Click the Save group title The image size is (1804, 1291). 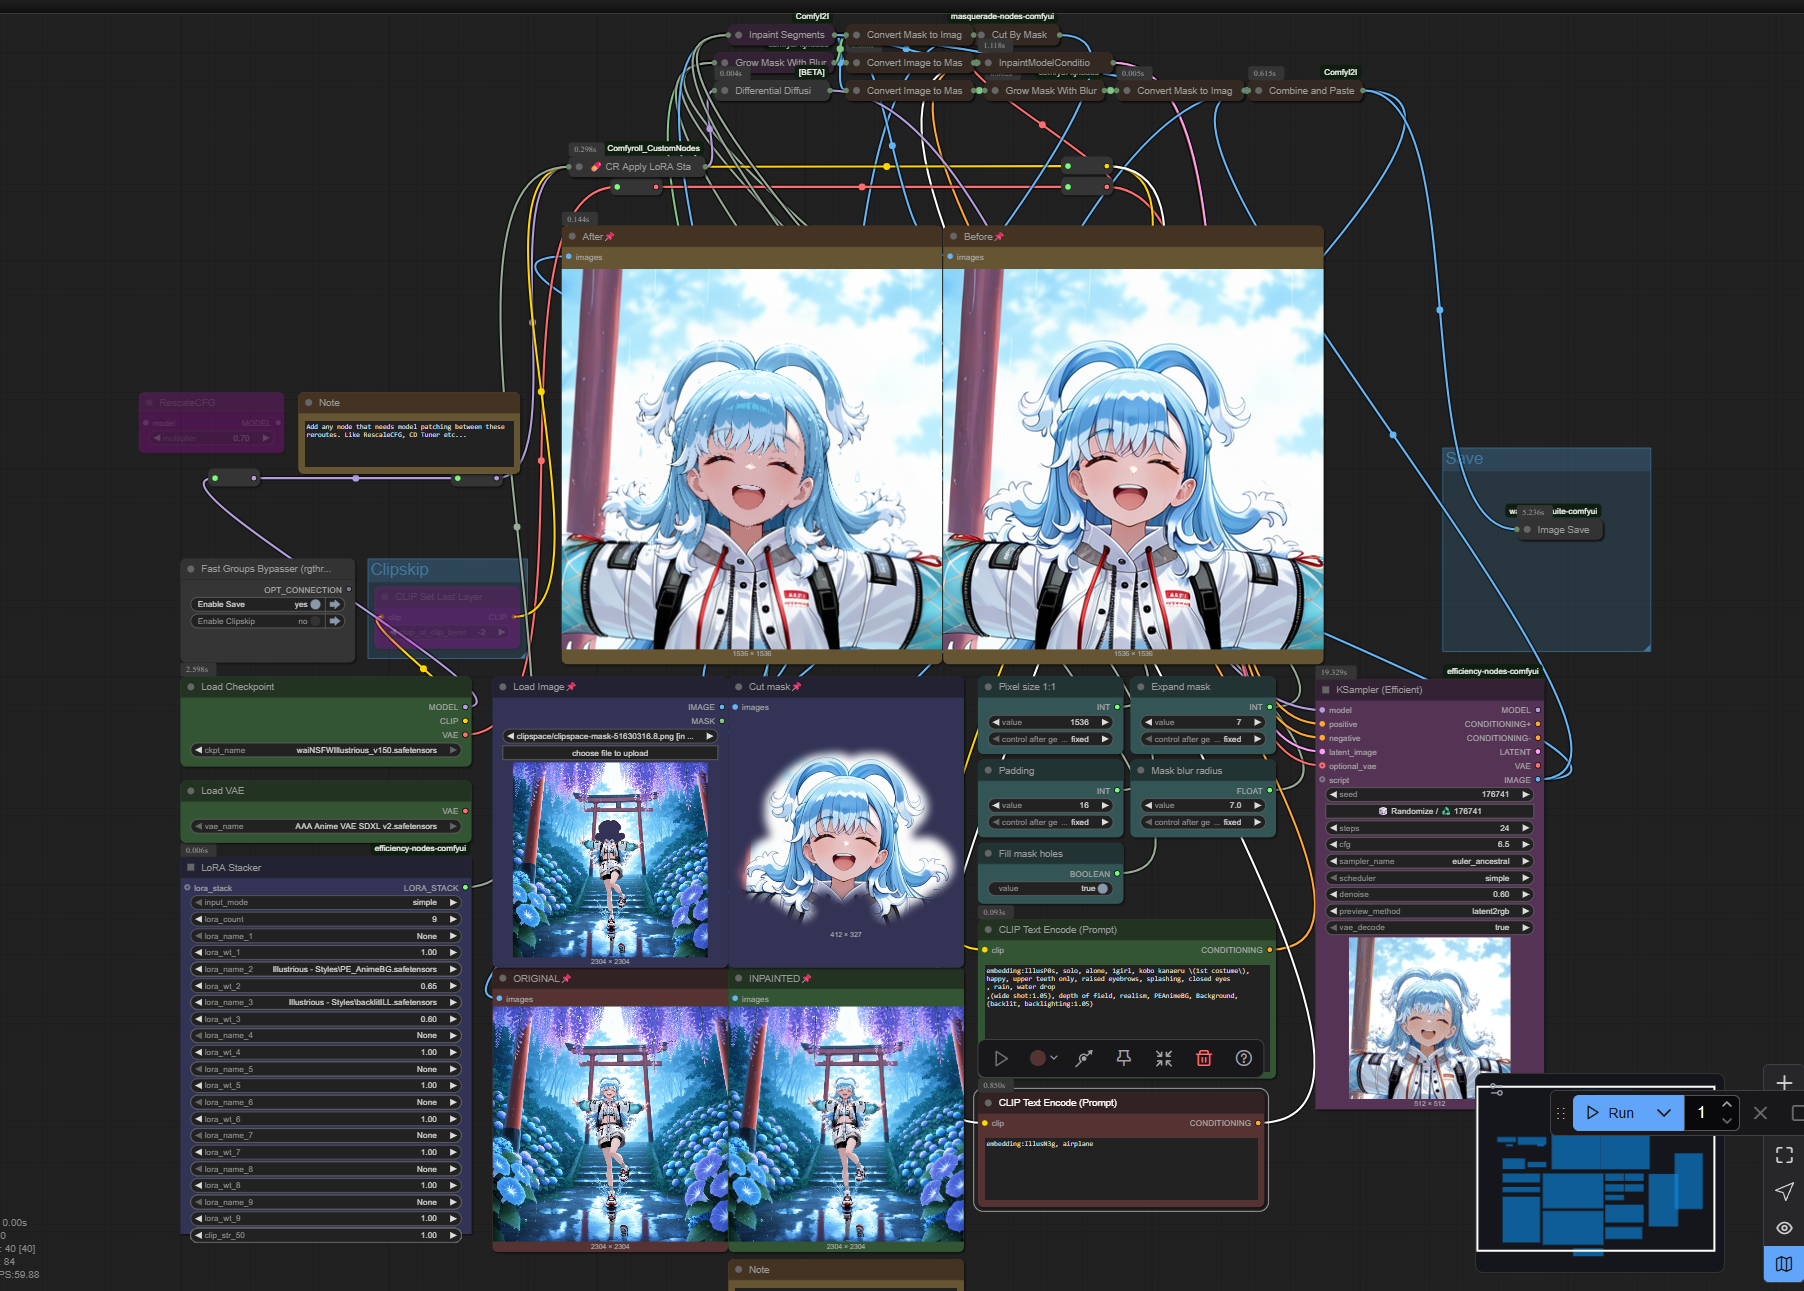1464,459
